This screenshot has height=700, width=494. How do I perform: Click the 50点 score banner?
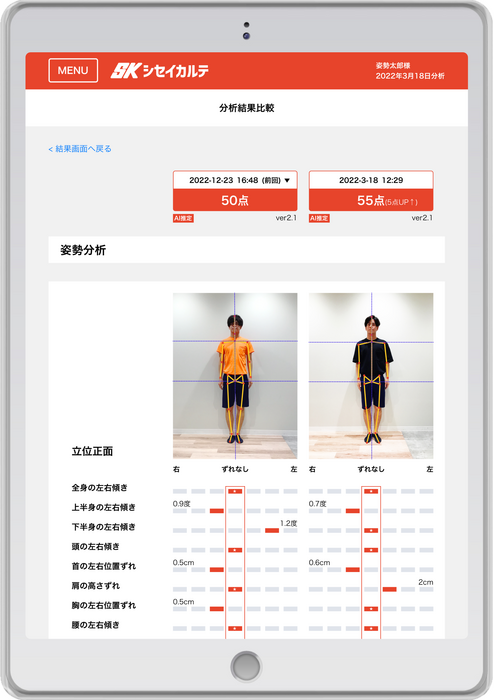pyautogui.click(x=235, y=200)
